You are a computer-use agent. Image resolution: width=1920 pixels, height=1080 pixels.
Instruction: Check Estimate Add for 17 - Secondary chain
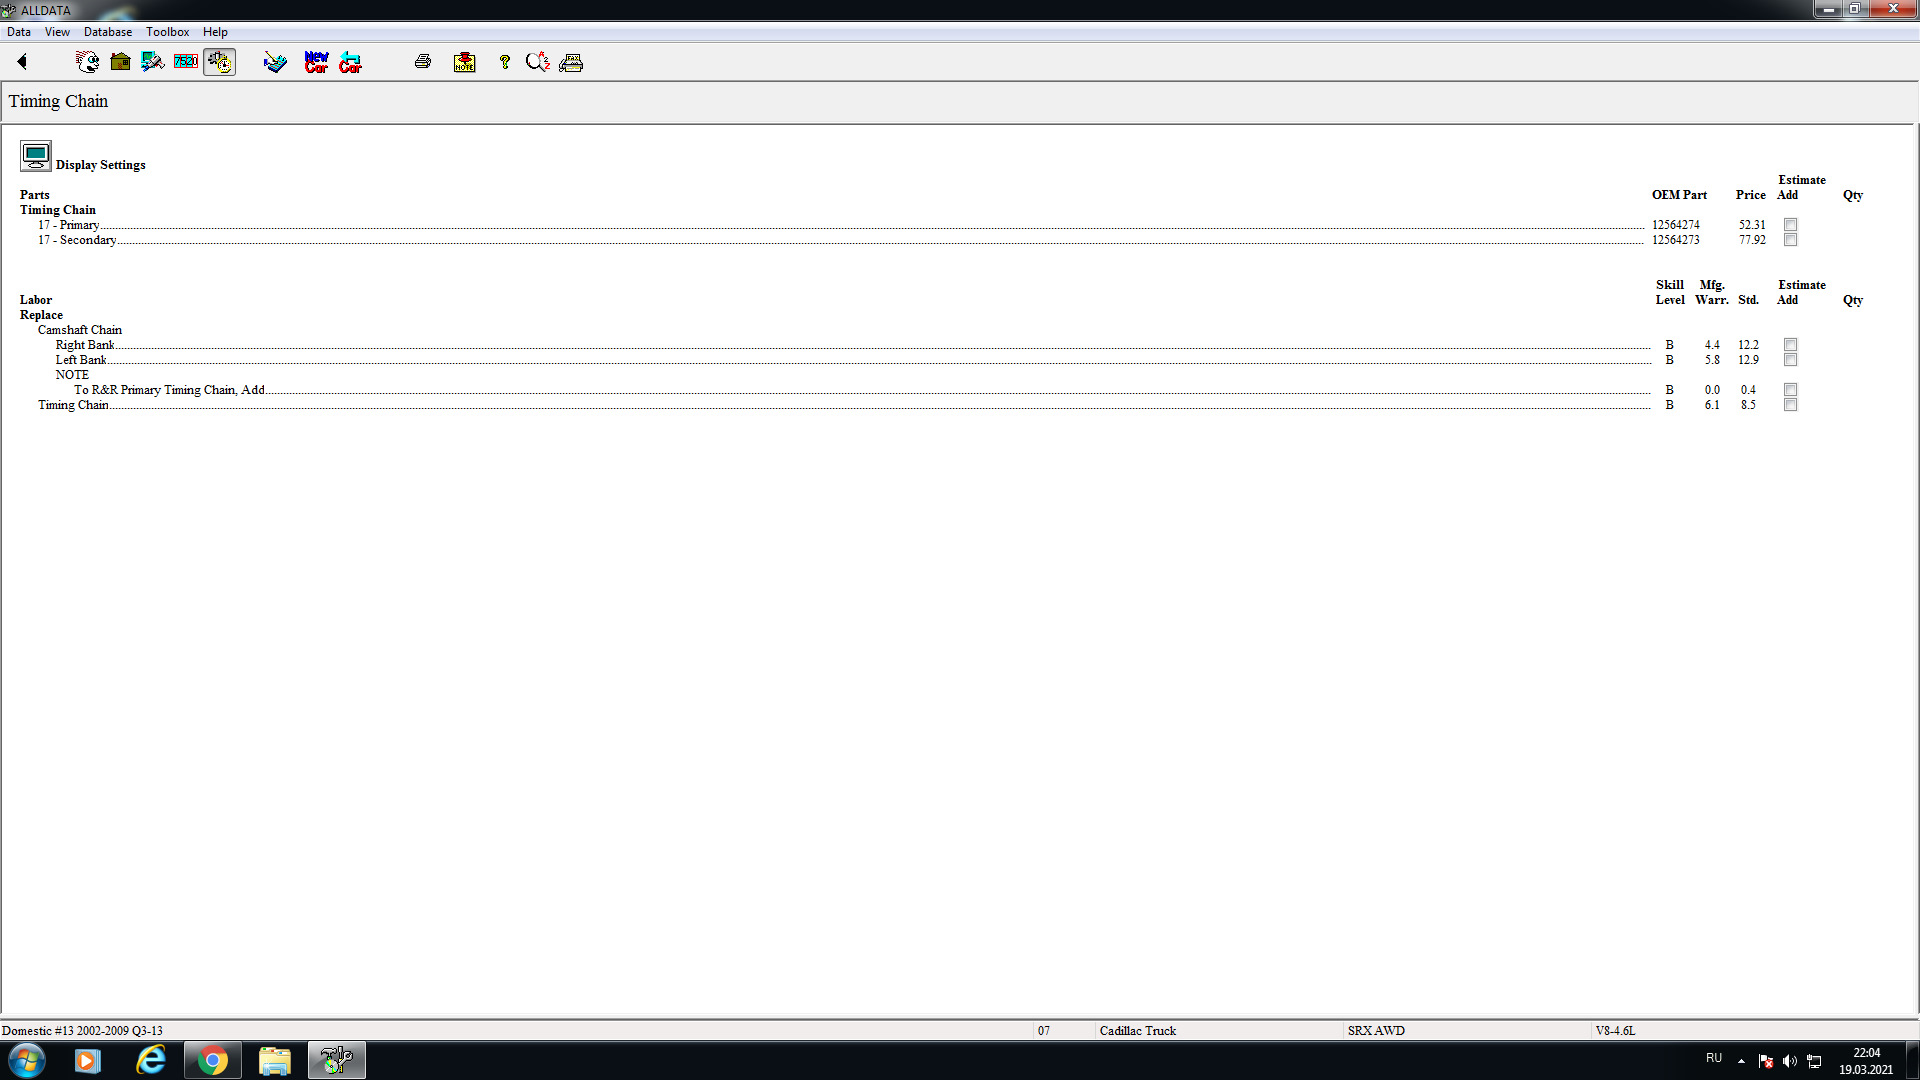click(1790, 240)
